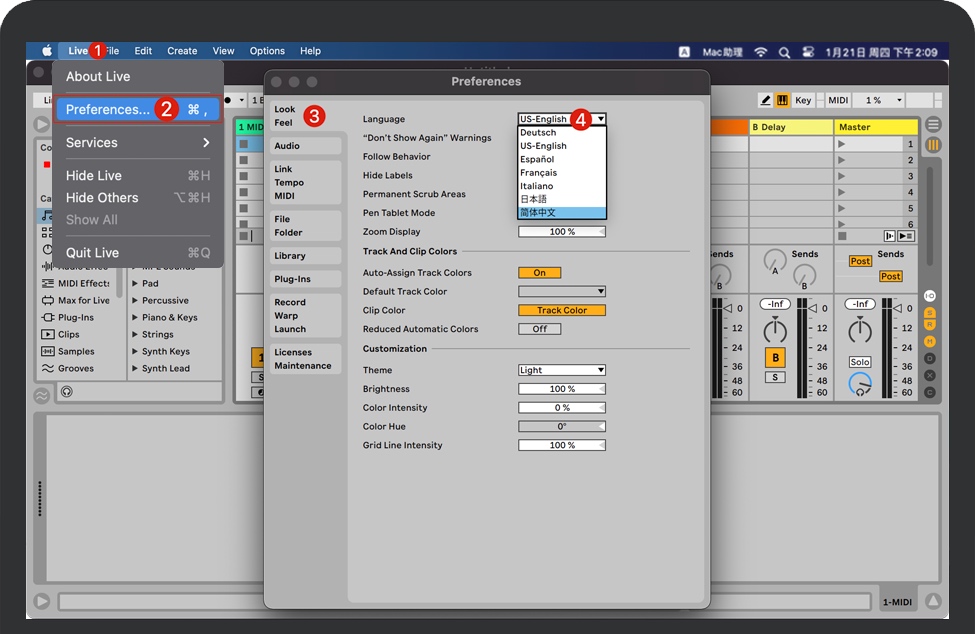975x634 pixels.
Task: Click the Key mapping button
Action: click(803, 100)
